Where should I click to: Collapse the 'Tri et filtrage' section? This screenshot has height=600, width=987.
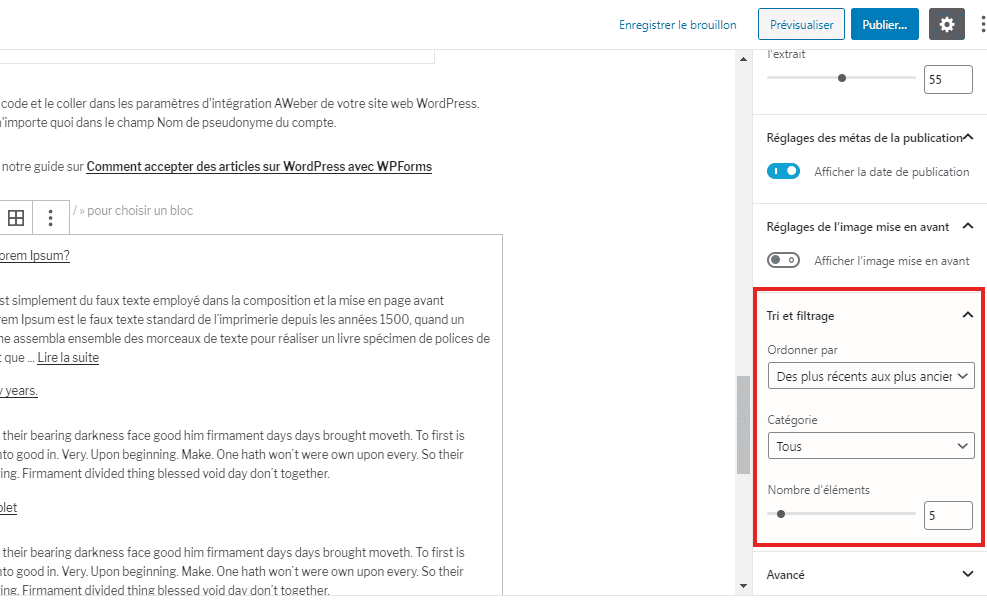pyautogui.click(x=966, y=314)
